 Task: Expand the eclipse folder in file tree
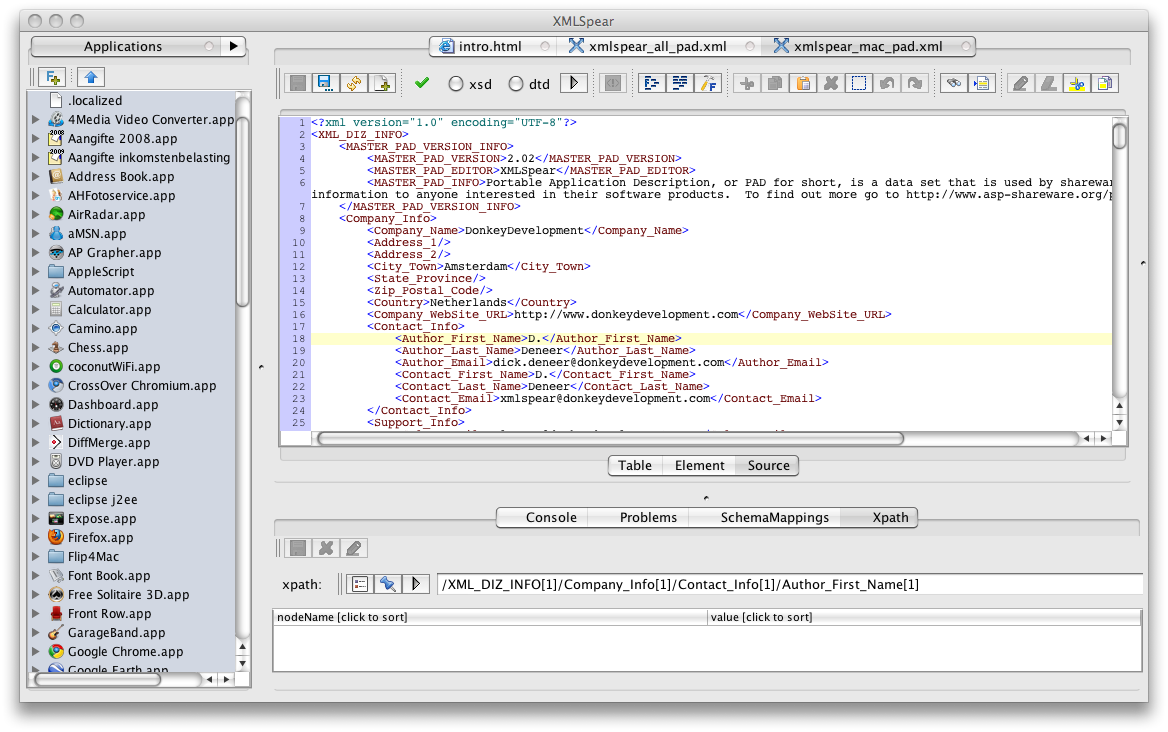36,481
